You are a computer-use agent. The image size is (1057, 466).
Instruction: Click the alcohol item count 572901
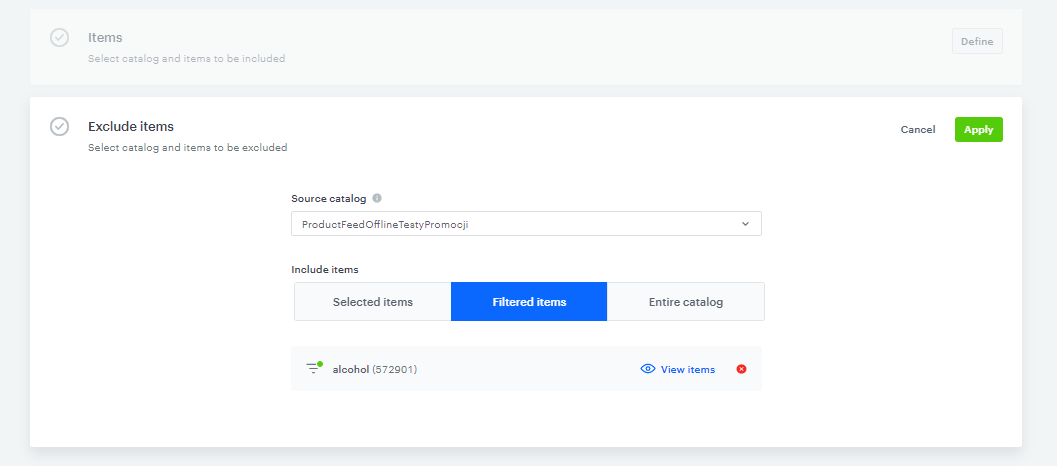394,370
